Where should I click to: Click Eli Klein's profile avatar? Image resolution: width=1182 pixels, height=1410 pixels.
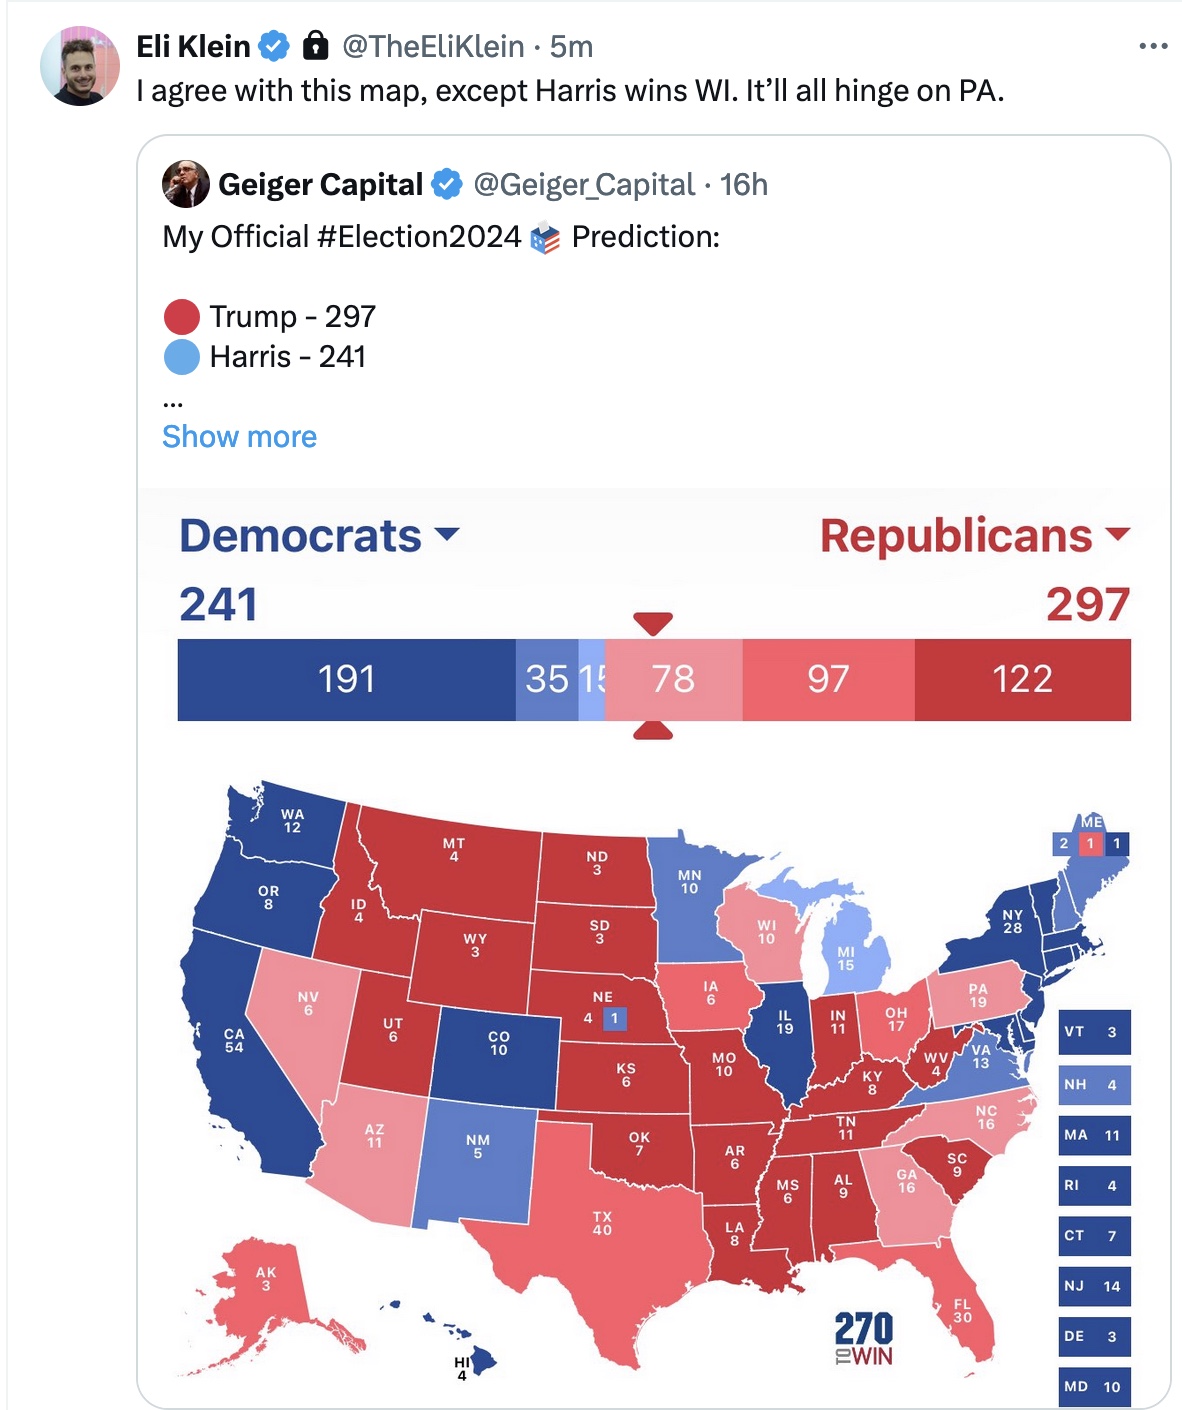[79, 66]
